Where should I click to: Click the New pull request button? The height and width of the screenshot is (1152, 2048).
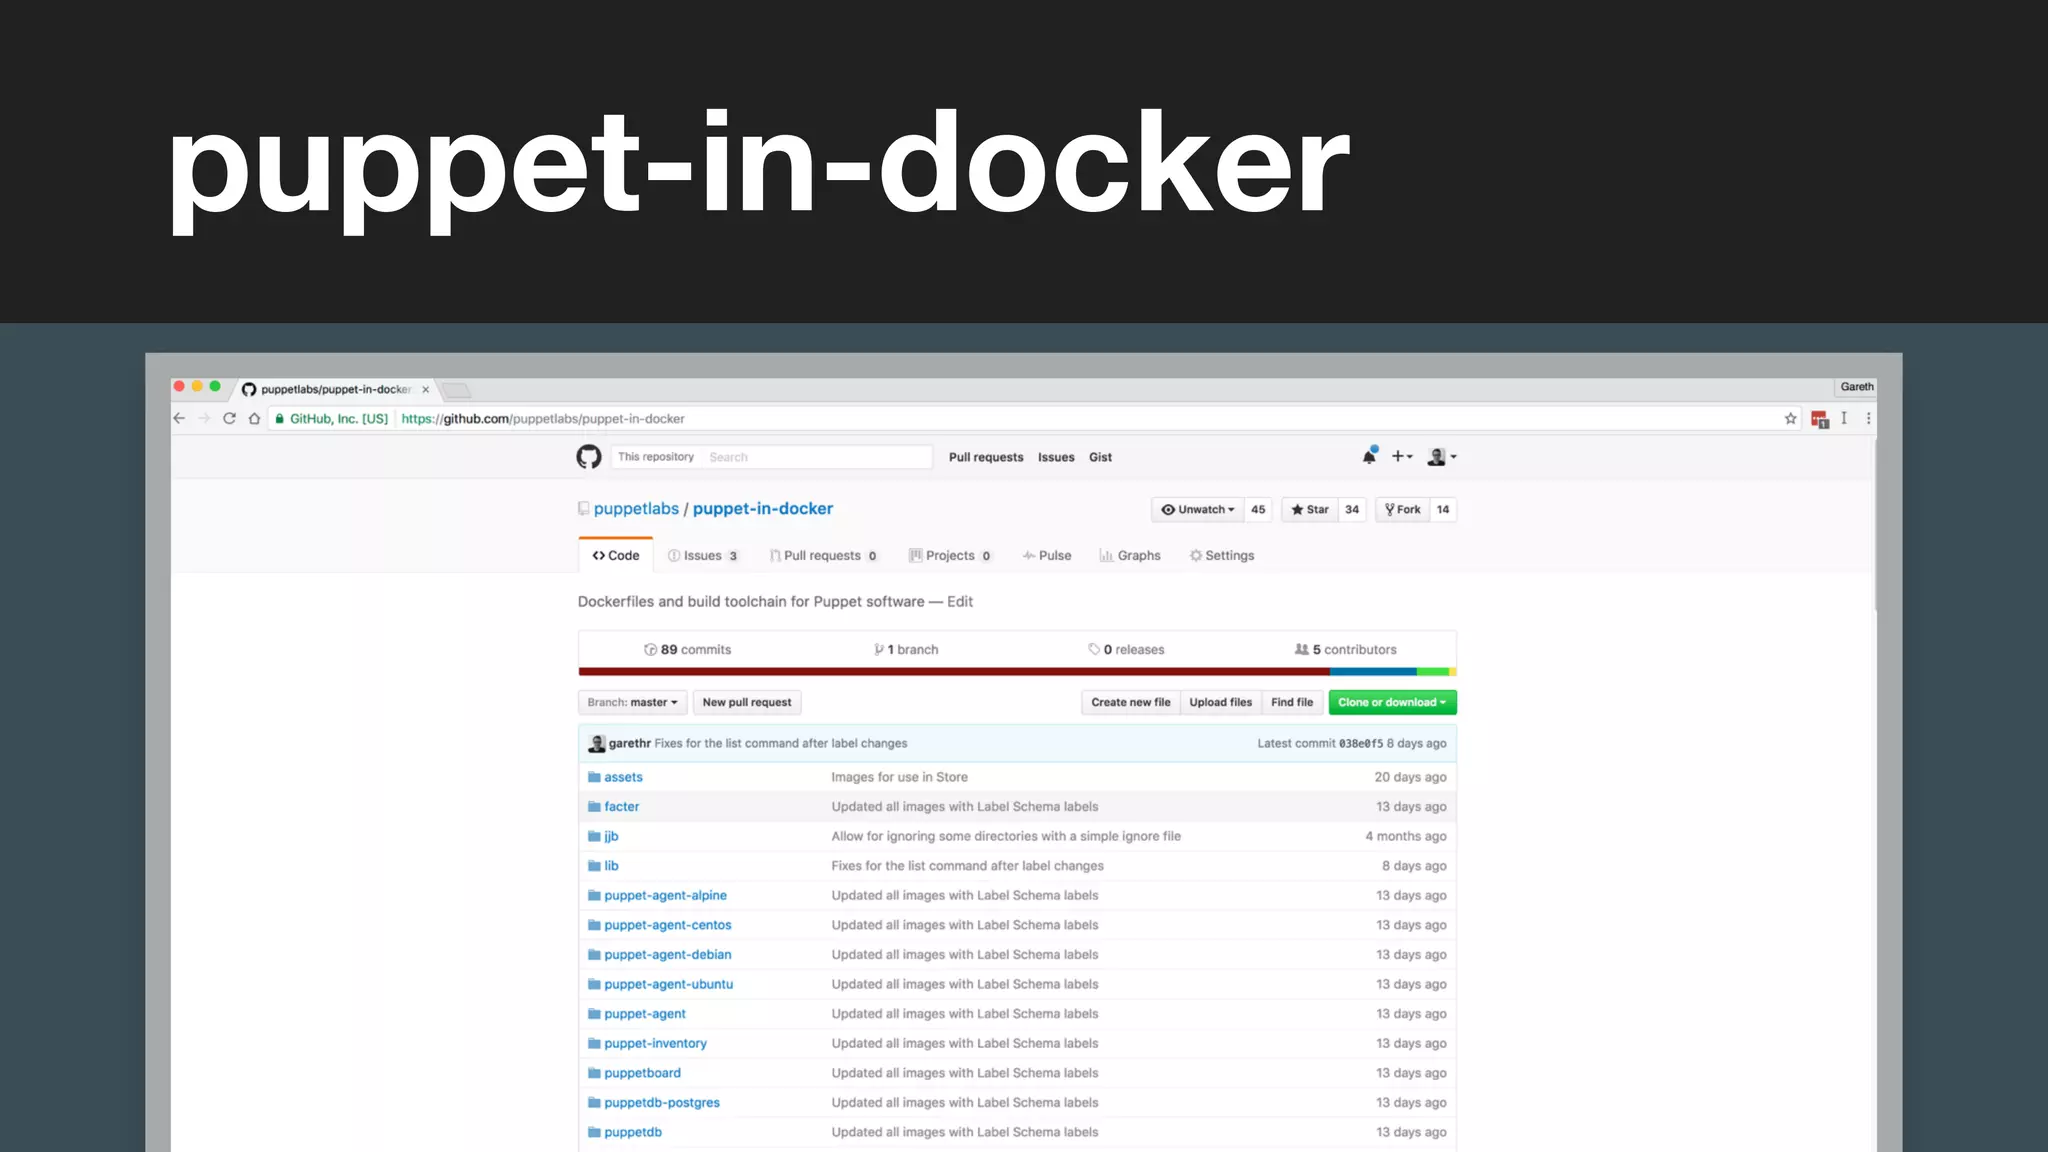(x=747, y=703)
